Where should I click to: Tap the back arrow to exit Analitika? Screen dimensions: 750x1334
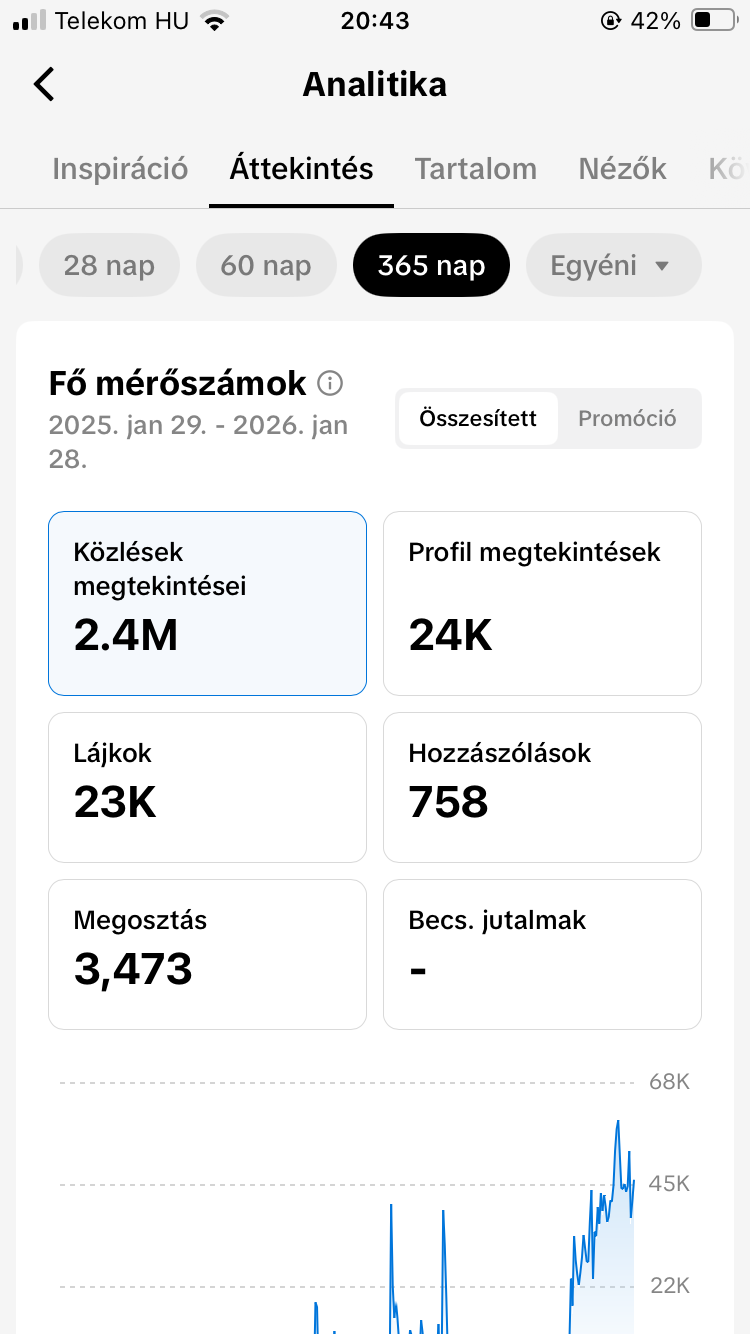click(42, 84)
